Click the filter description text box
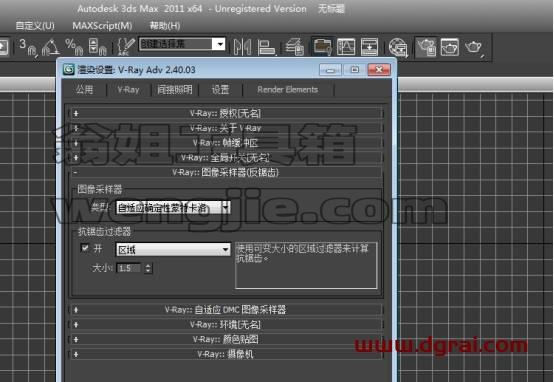The width and height of the screenshot is (554, 382). tap(306, 265)
